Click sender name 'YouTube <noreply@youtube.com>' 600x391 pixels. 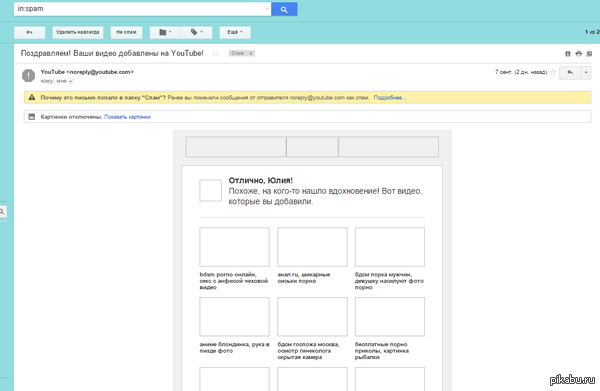click(87, 72)
